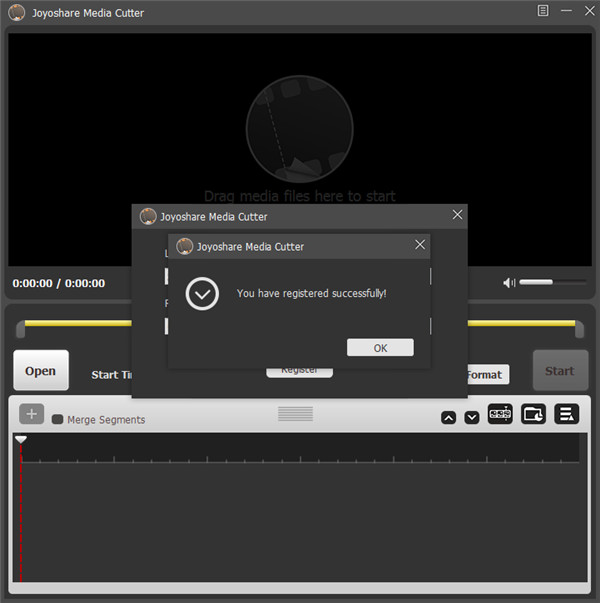The height and width of the screenshot is (603, 600).
Task: Click OK on the registration success message
Action: tap(380, 348)
